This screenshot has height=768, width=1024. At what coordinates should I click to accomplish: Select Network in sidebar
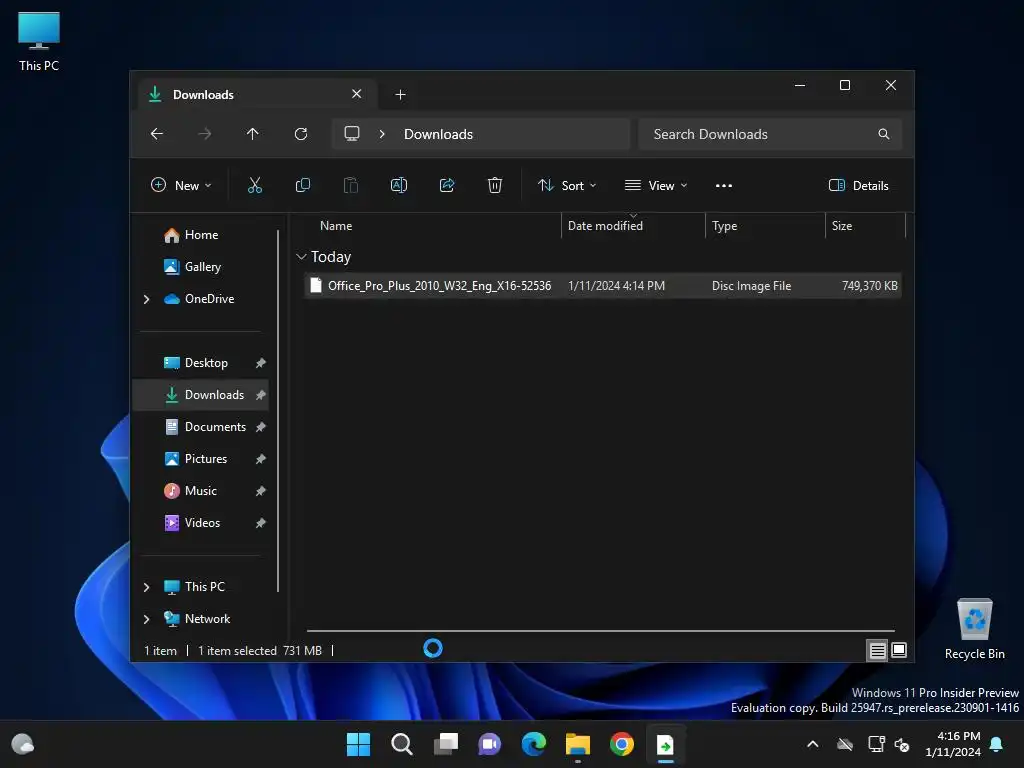coord(207,619)
